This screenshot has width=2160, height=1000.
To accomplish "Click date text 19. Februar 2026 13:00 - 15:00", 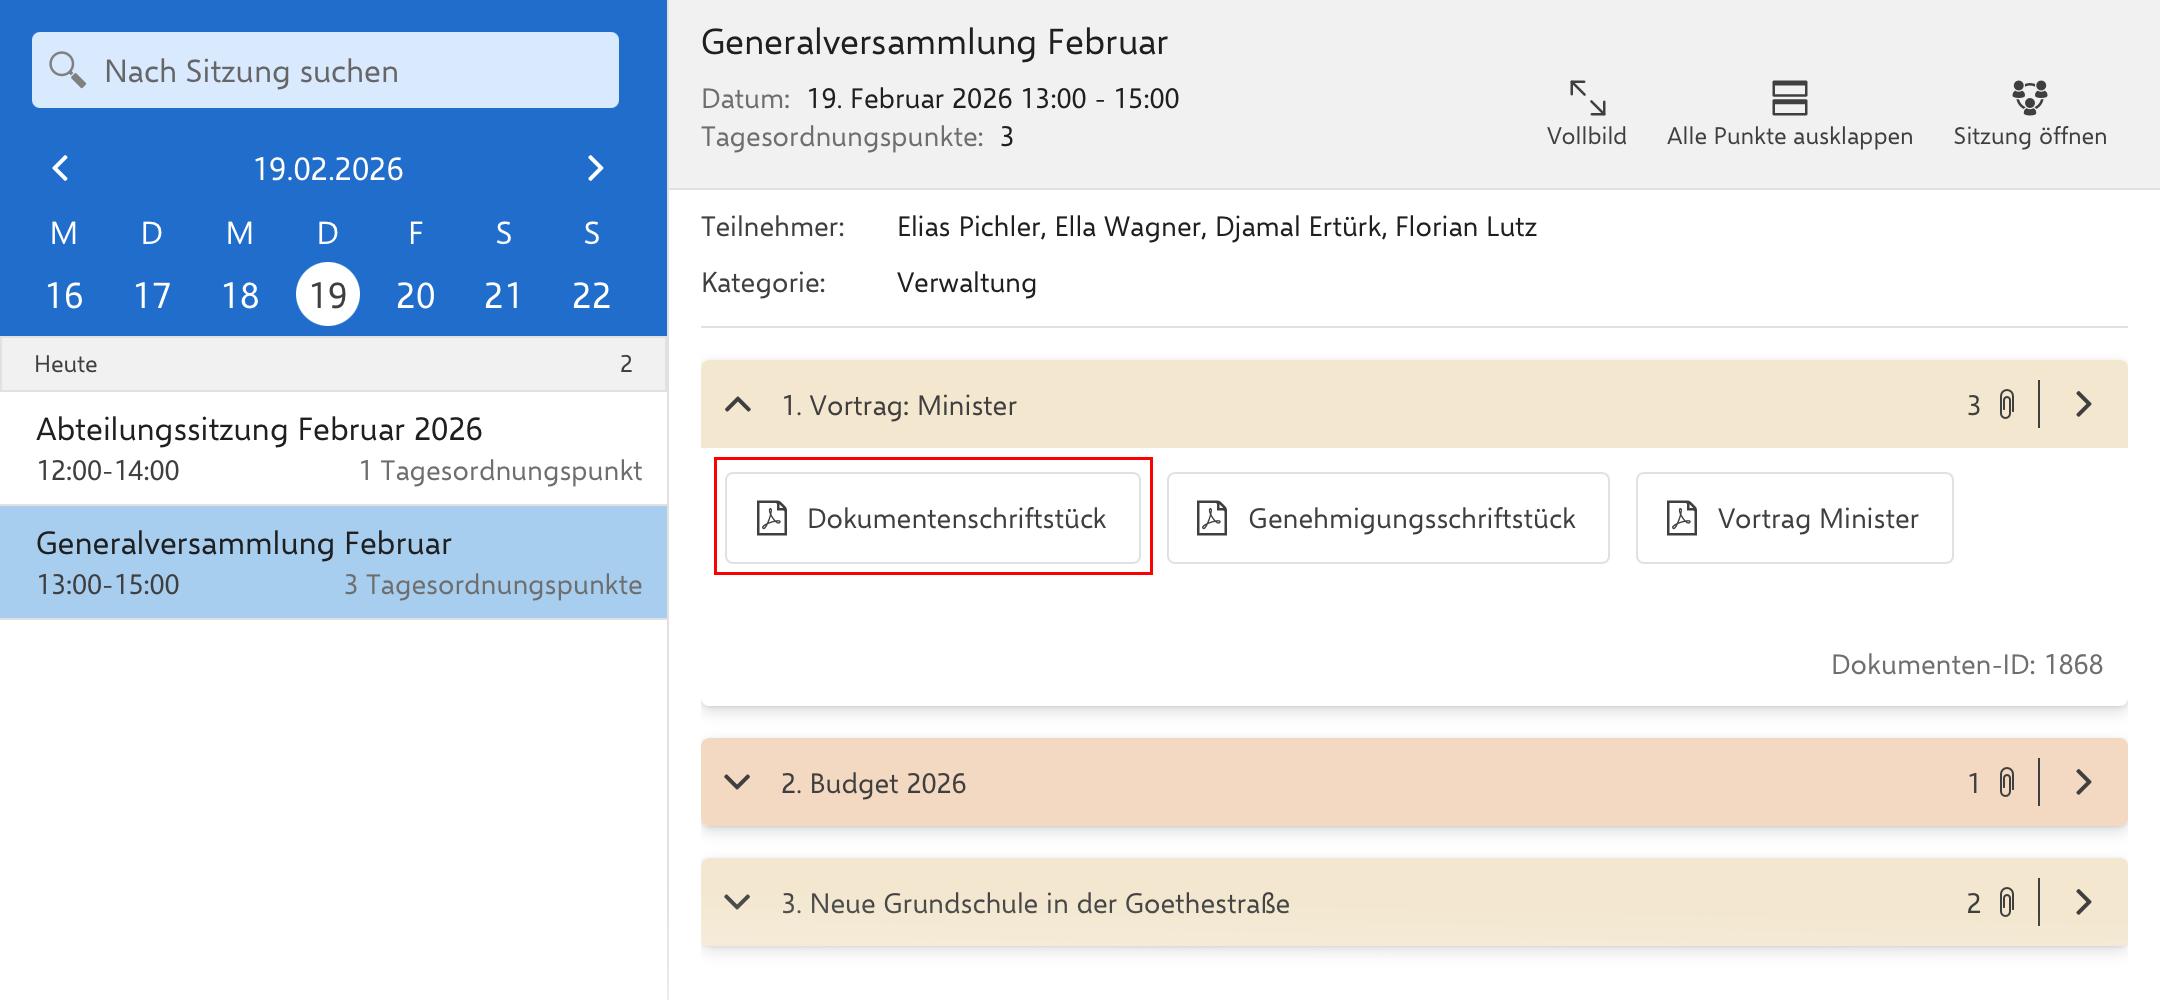I will 993,98.
